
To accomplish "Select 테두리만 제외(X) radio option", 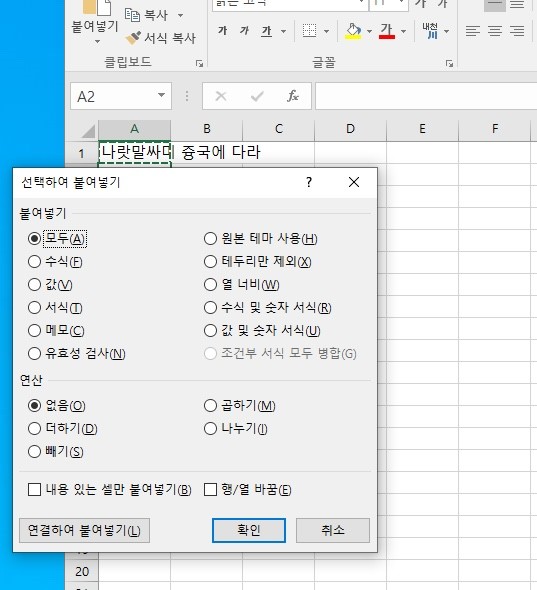I will (257, 262).
